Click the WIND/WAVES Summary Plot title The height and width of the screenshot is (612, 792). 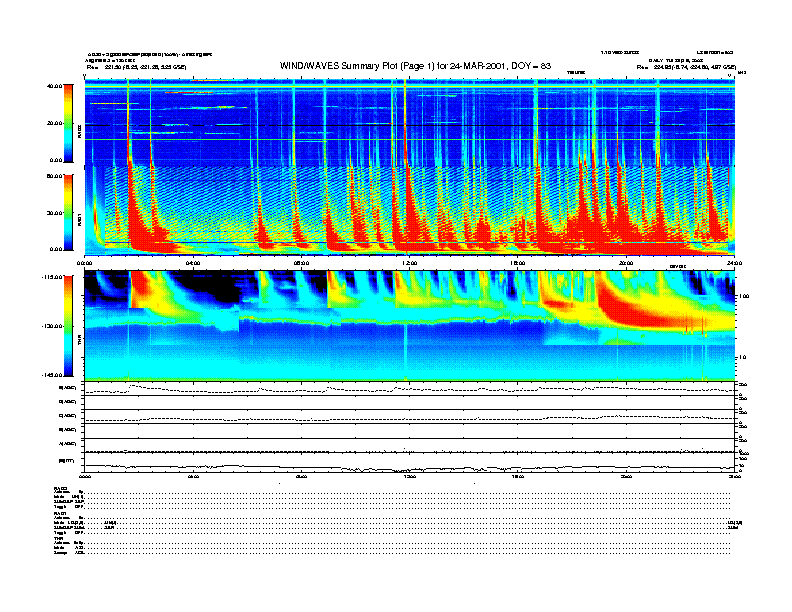(415, 66)
